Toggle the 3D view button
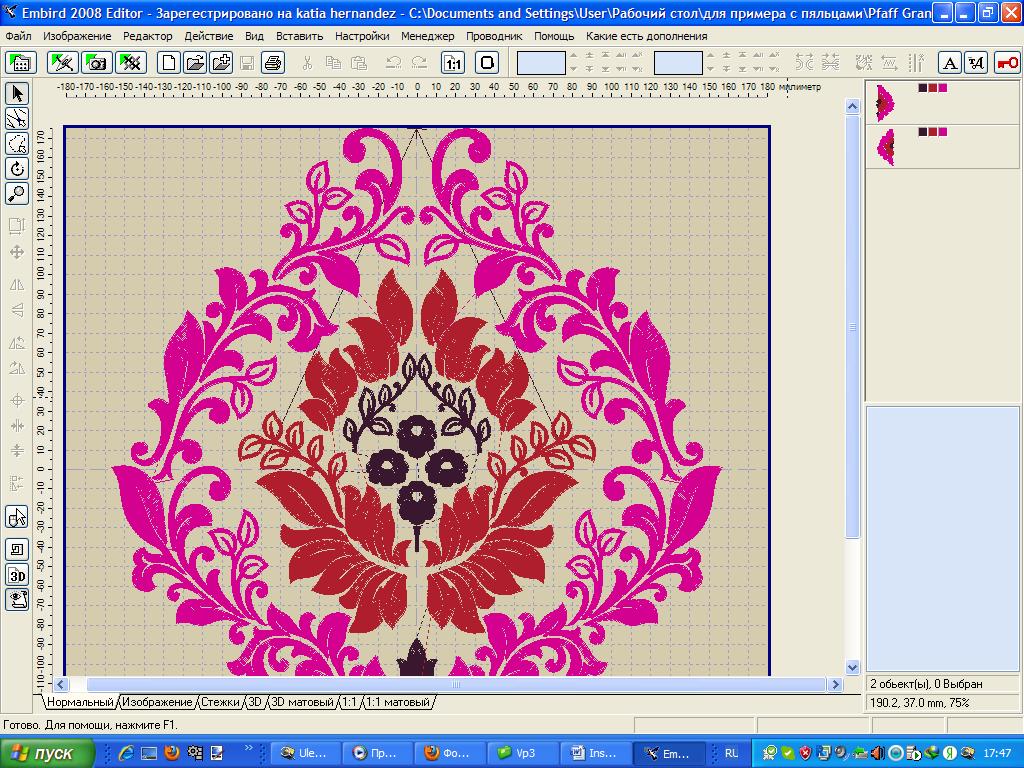 (x=17, y=575)
